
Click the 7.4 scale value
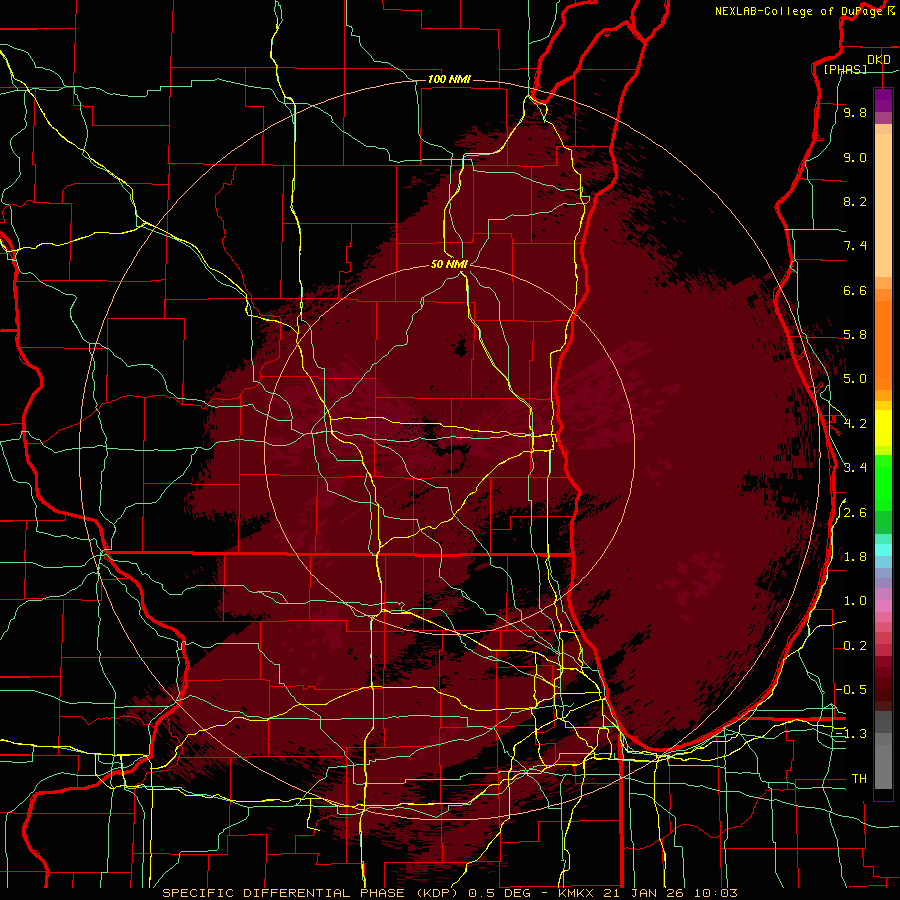855,246
